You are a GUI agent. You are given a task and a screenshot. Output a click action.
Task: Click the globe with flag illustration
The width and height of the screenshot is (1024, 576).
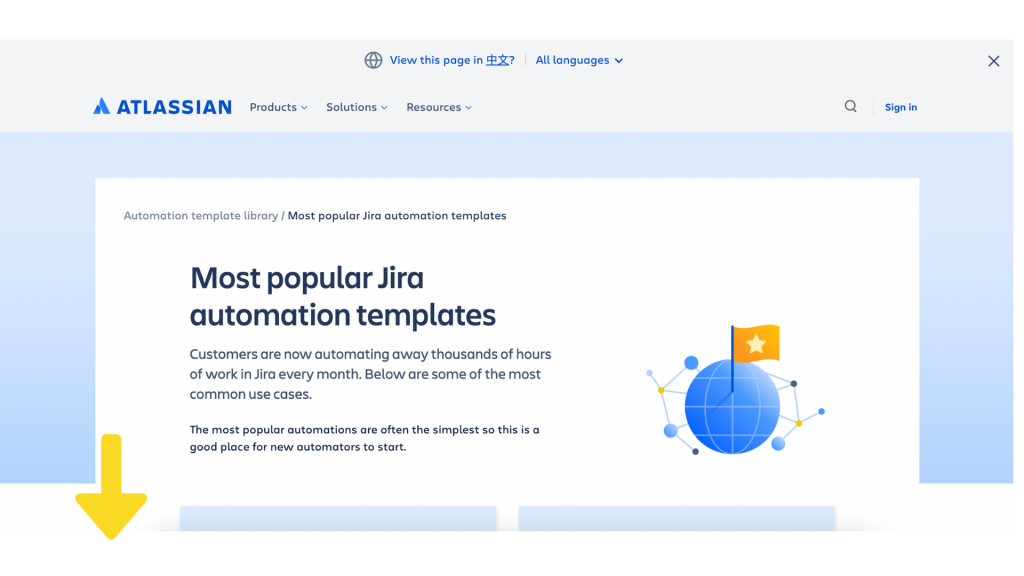click(x=735, y=389)
